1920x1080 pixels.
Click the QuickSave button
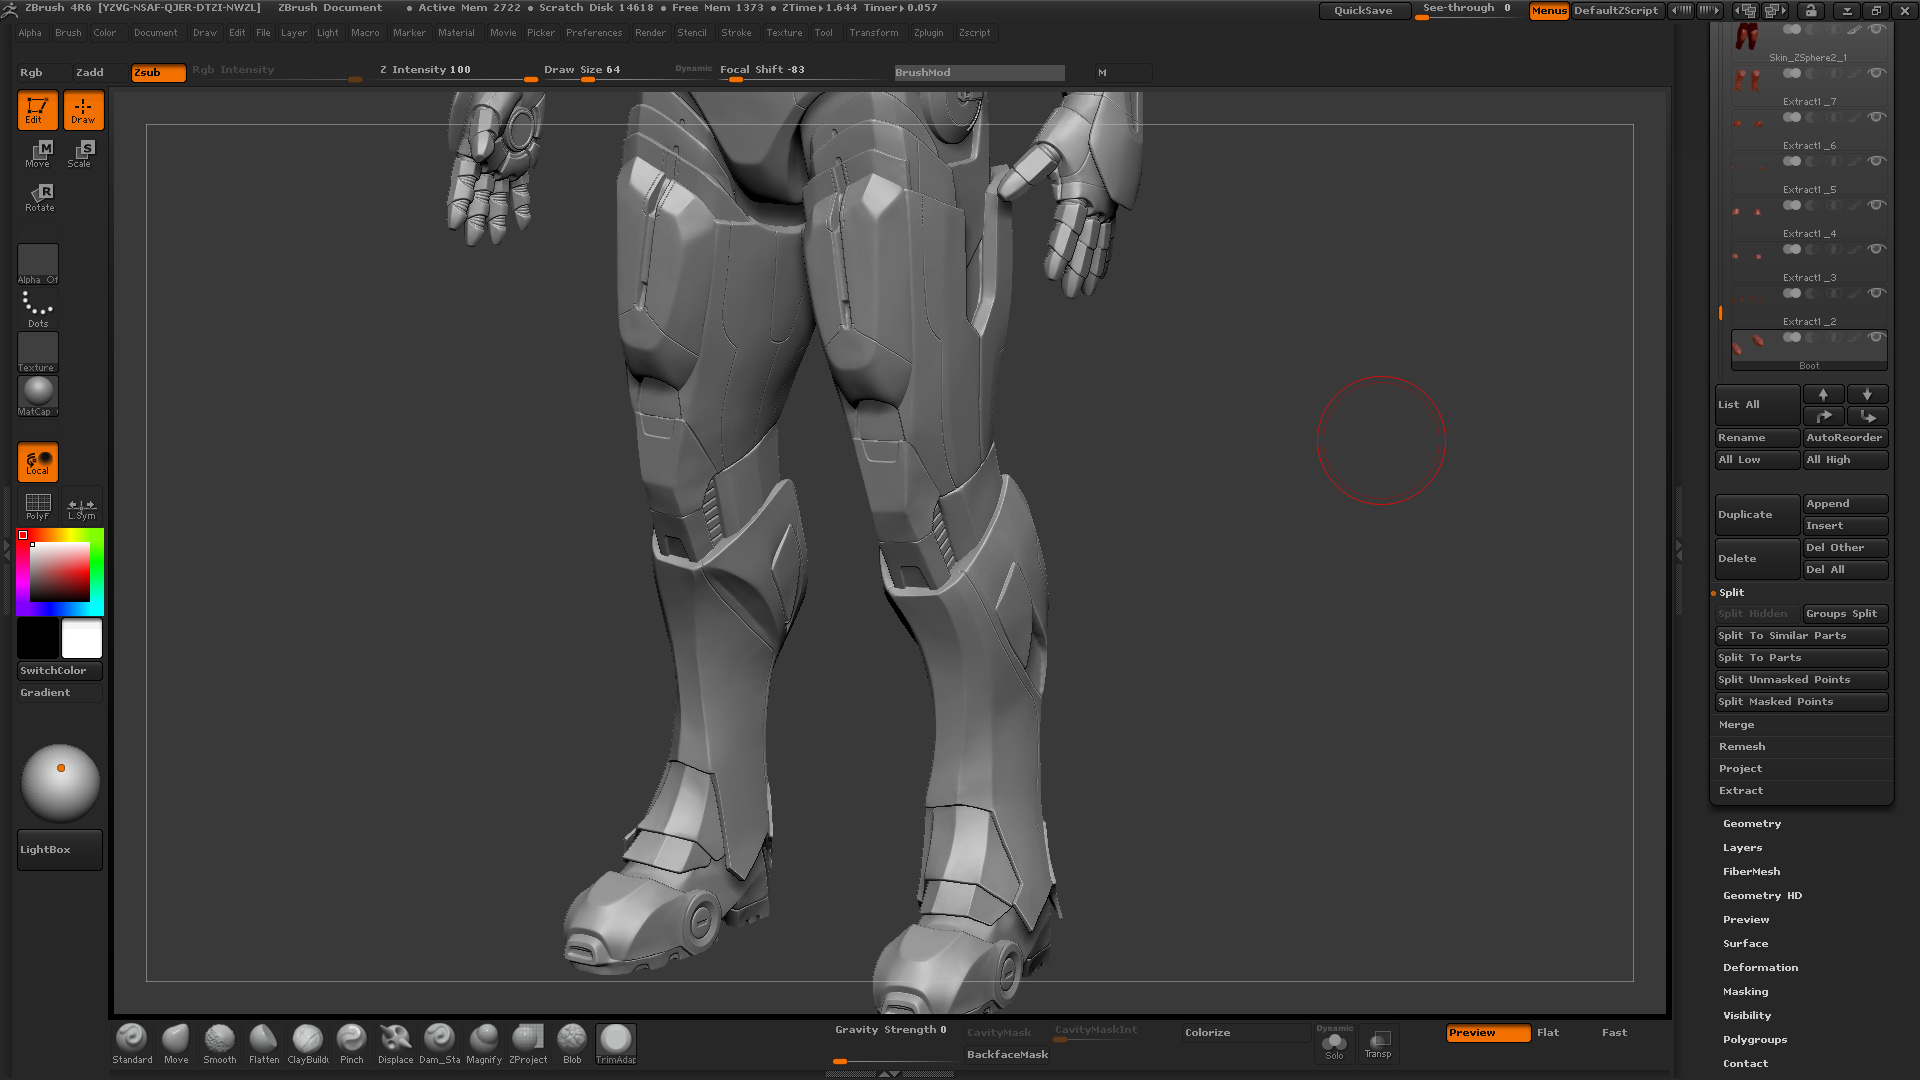(x=1365, y=10)
